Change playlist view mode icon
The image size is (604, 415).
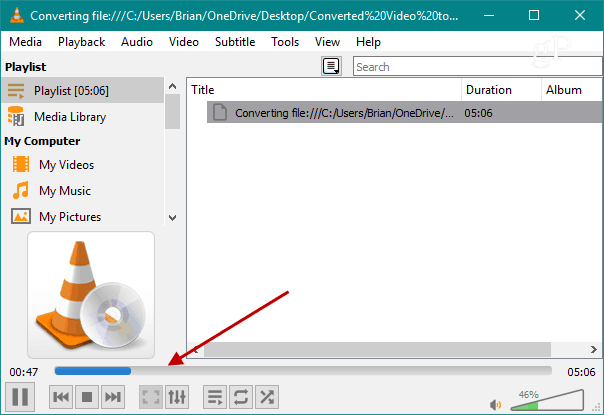coord(331,66)
